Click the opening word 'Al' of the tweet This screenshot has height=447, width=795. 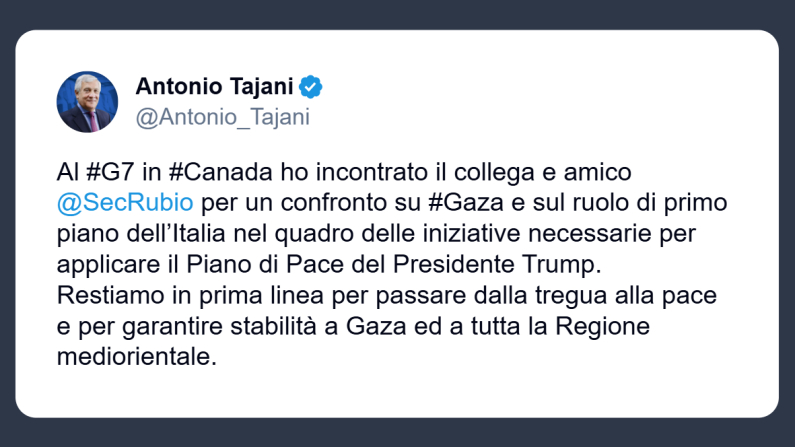click(67, 174)
